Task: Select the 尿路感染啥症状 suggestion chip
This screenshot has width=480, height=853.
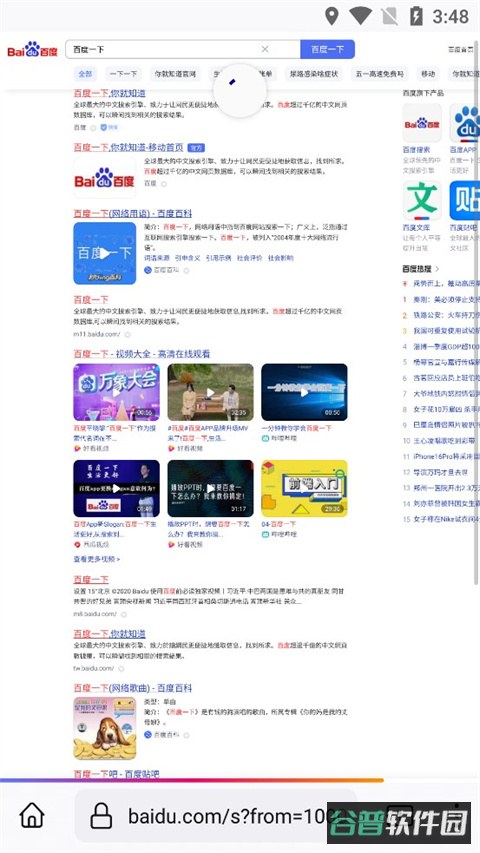Action: point(313,74)
